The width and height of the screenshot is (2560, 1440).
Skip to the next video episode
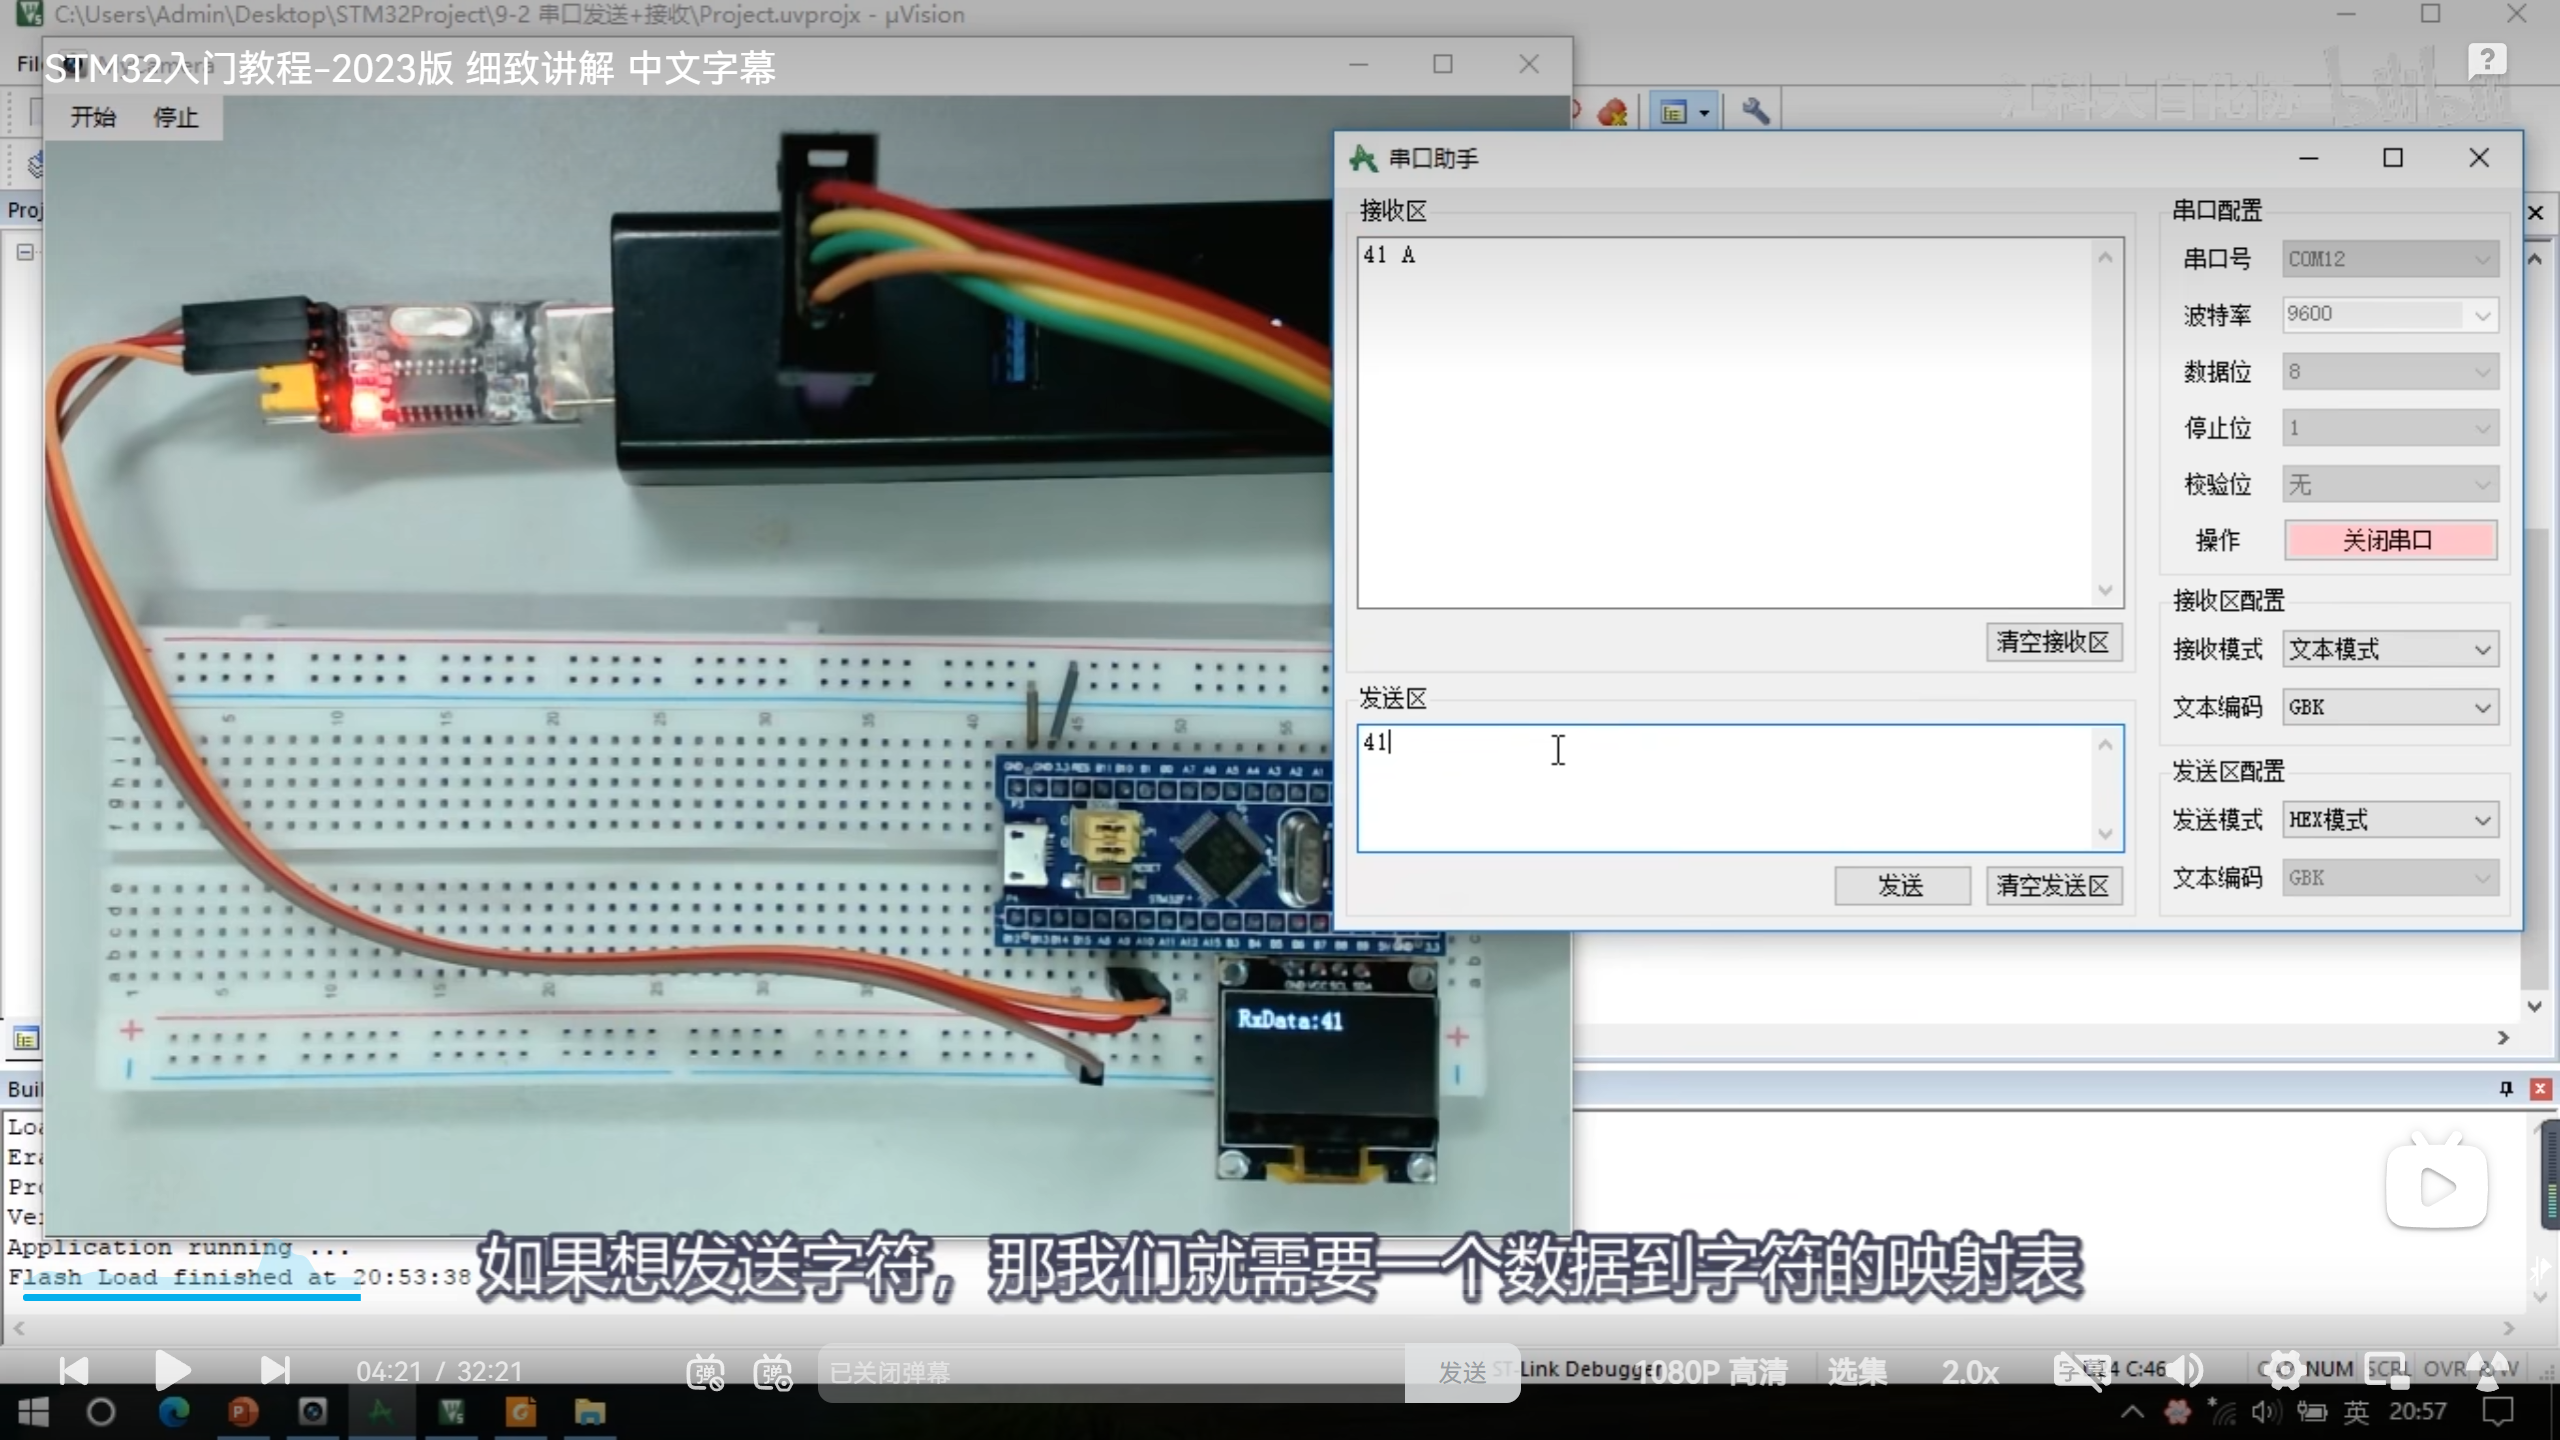(x=275, y=1371)
